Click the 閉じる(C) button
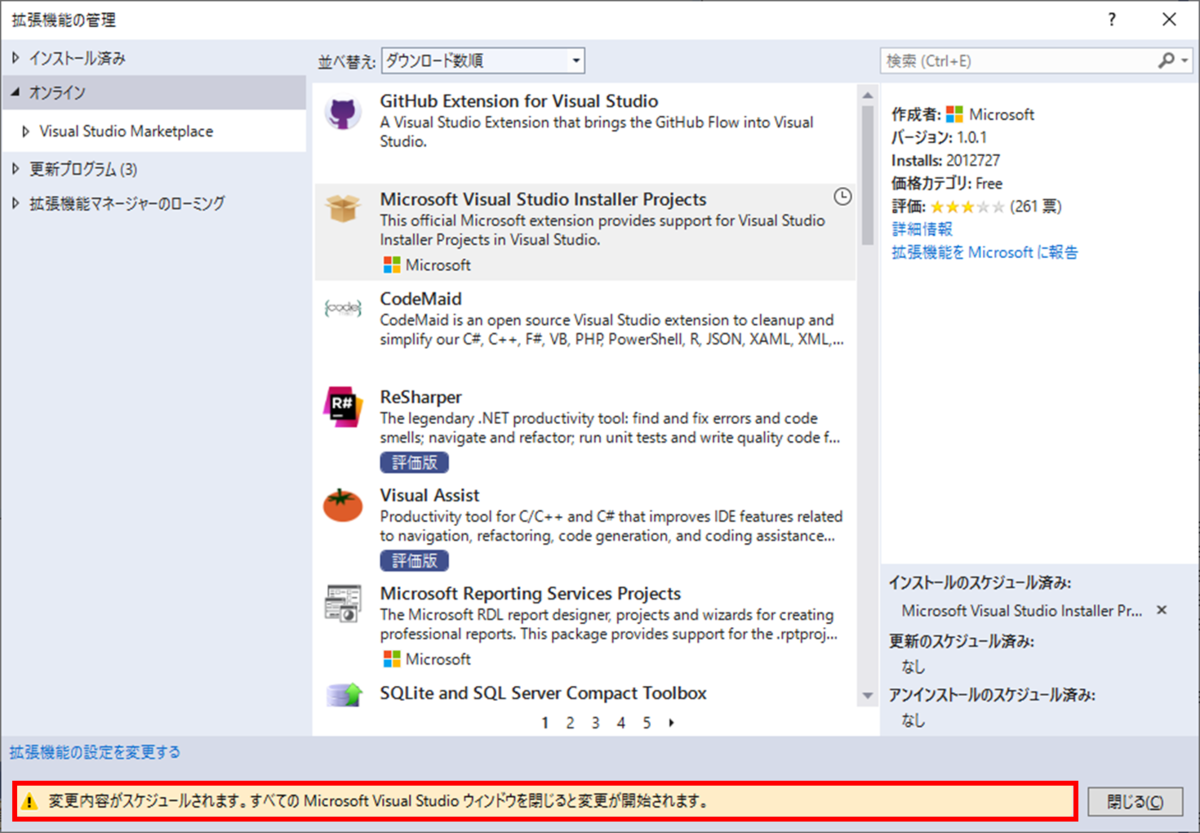 click(1135, 801)
